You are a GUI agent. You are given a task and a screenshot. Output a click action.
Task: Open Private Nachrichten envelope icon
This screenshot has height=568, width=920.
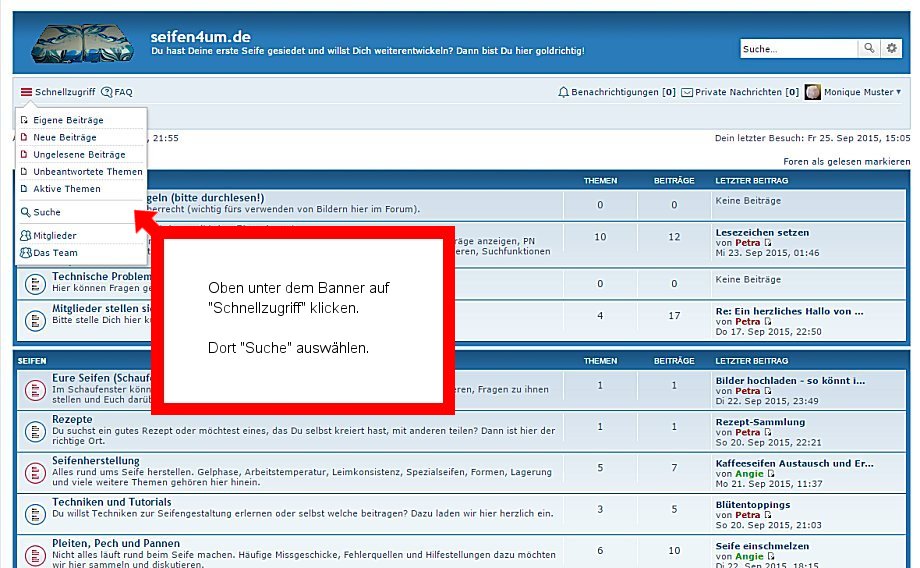click(x=687, y=92)
